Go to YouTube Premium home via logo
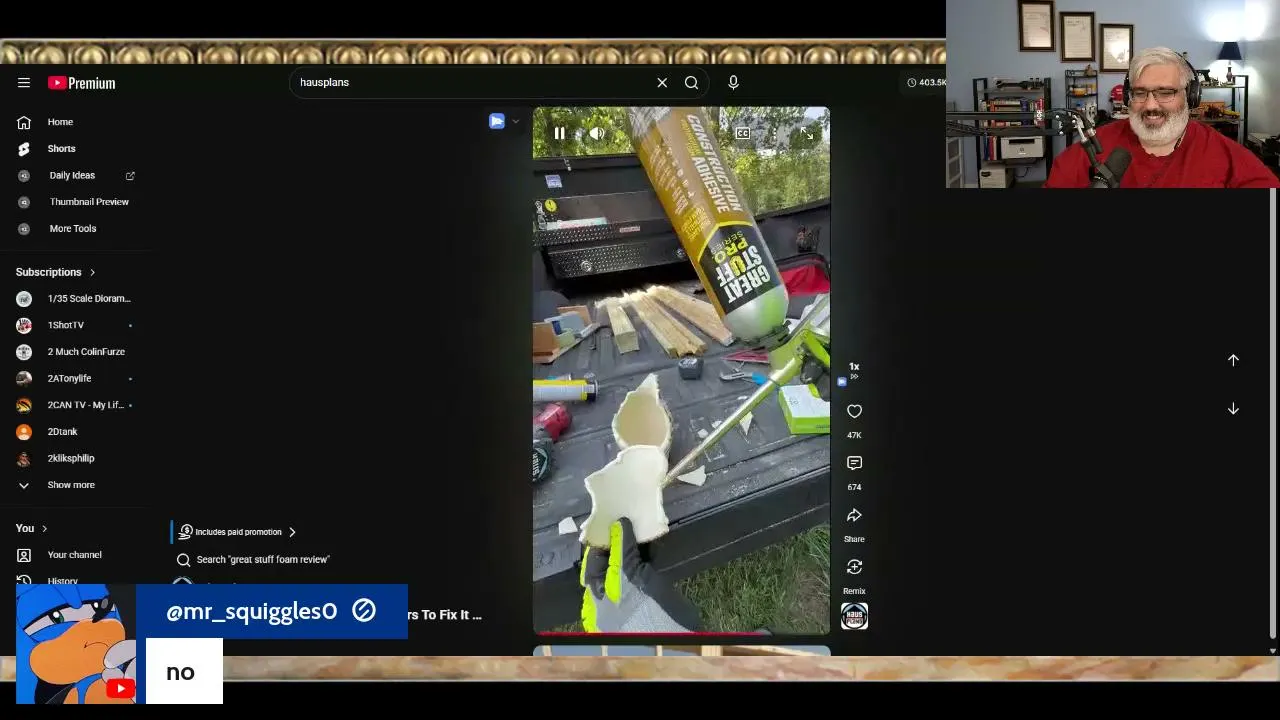 tap(81, 83)
